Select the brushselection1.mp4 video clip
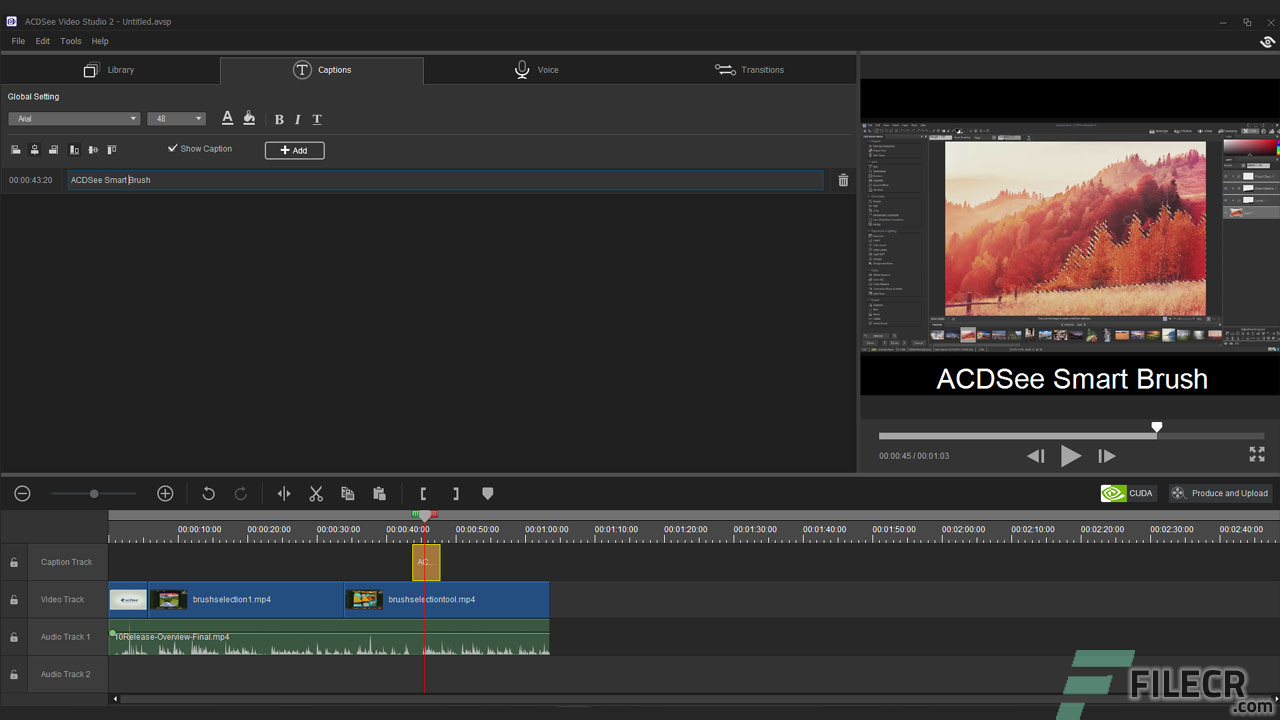 pyautogui.click(x=246, y=600)
